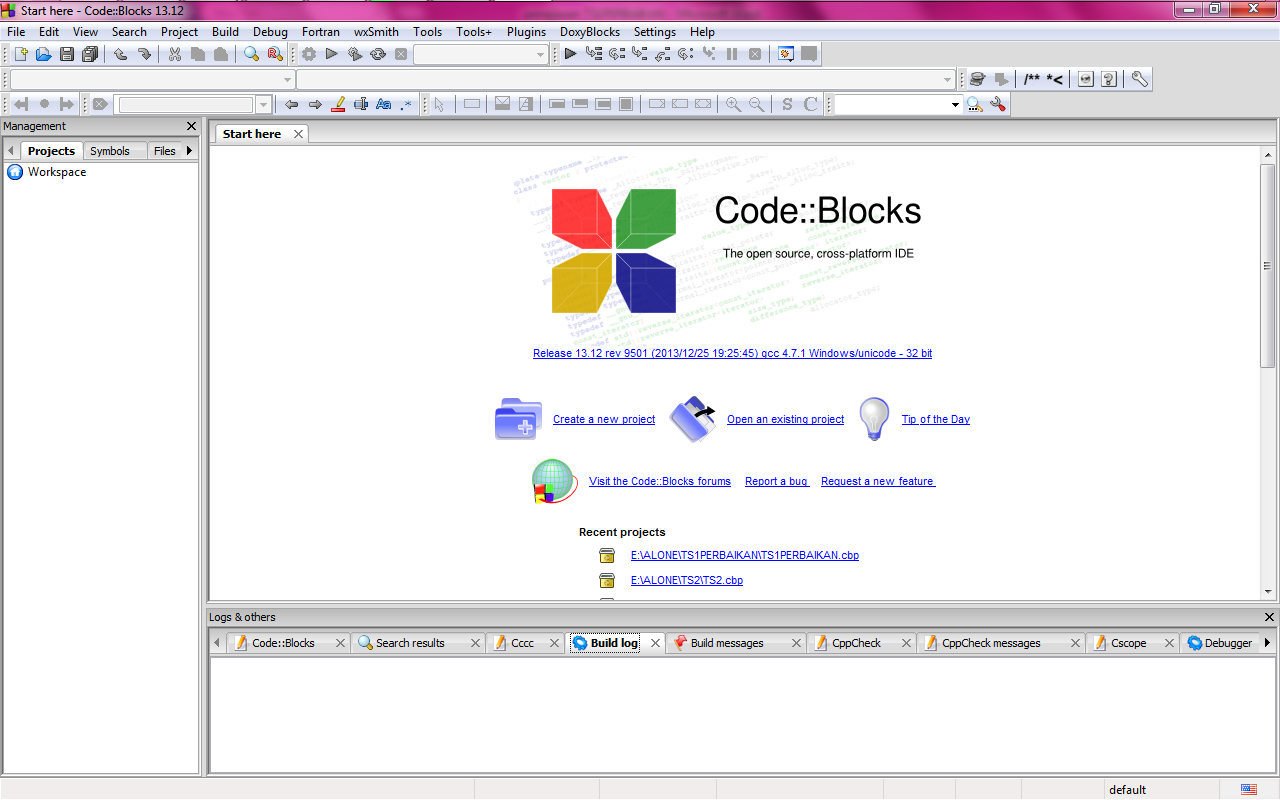Click the Save single-floppy icon

(67, 54)
